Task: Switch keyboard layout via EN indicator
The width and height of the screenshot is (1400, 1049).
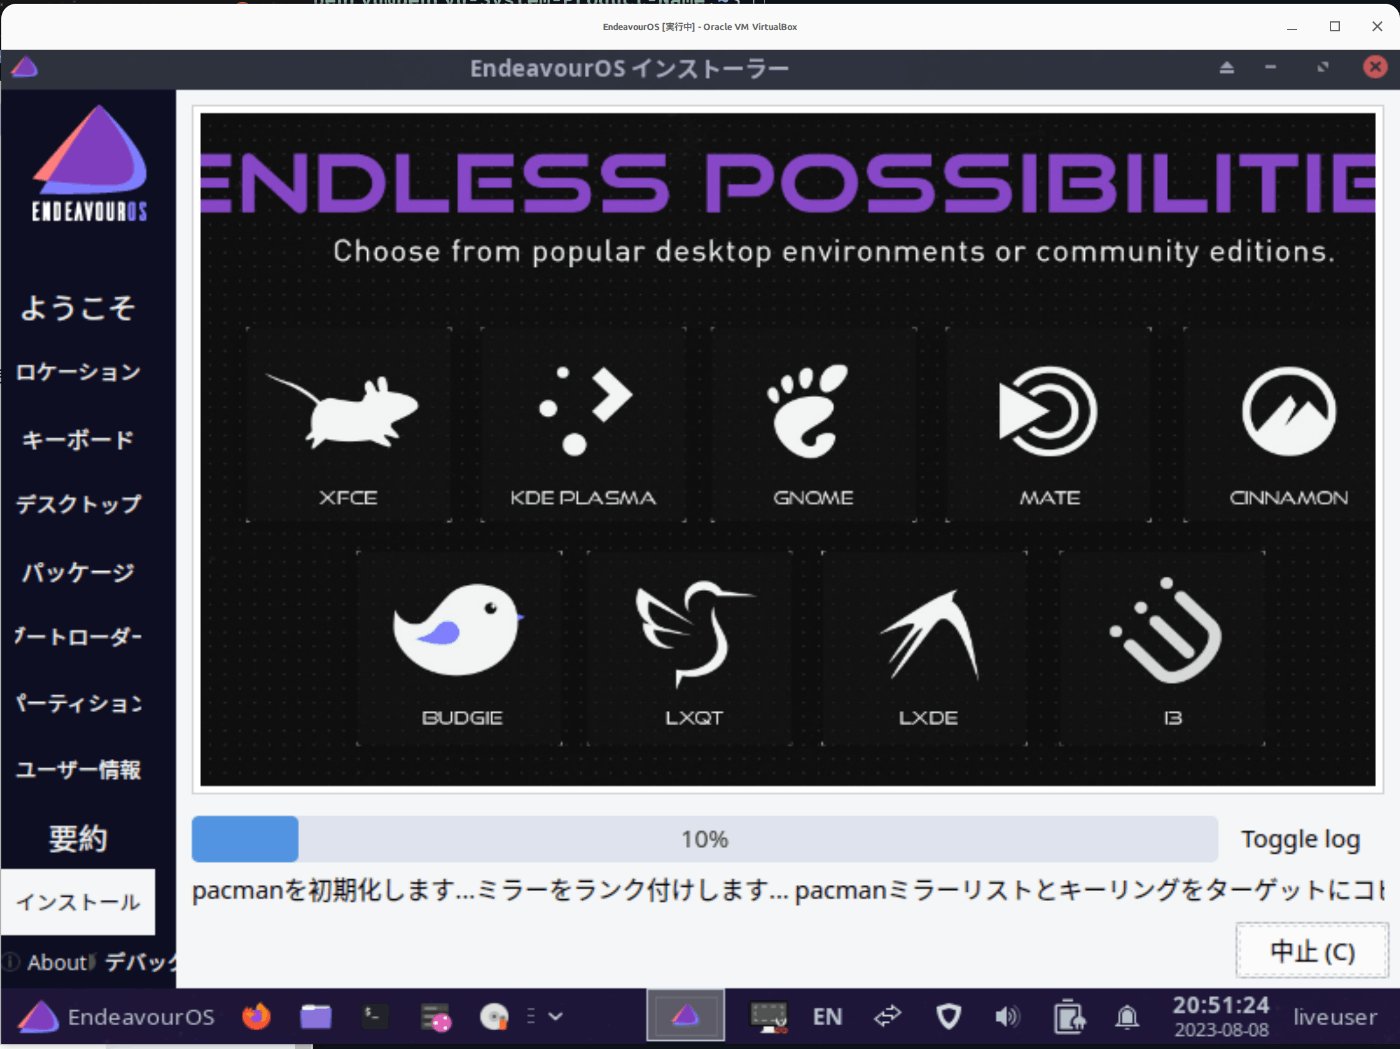Action: [x=827, y=1017]
